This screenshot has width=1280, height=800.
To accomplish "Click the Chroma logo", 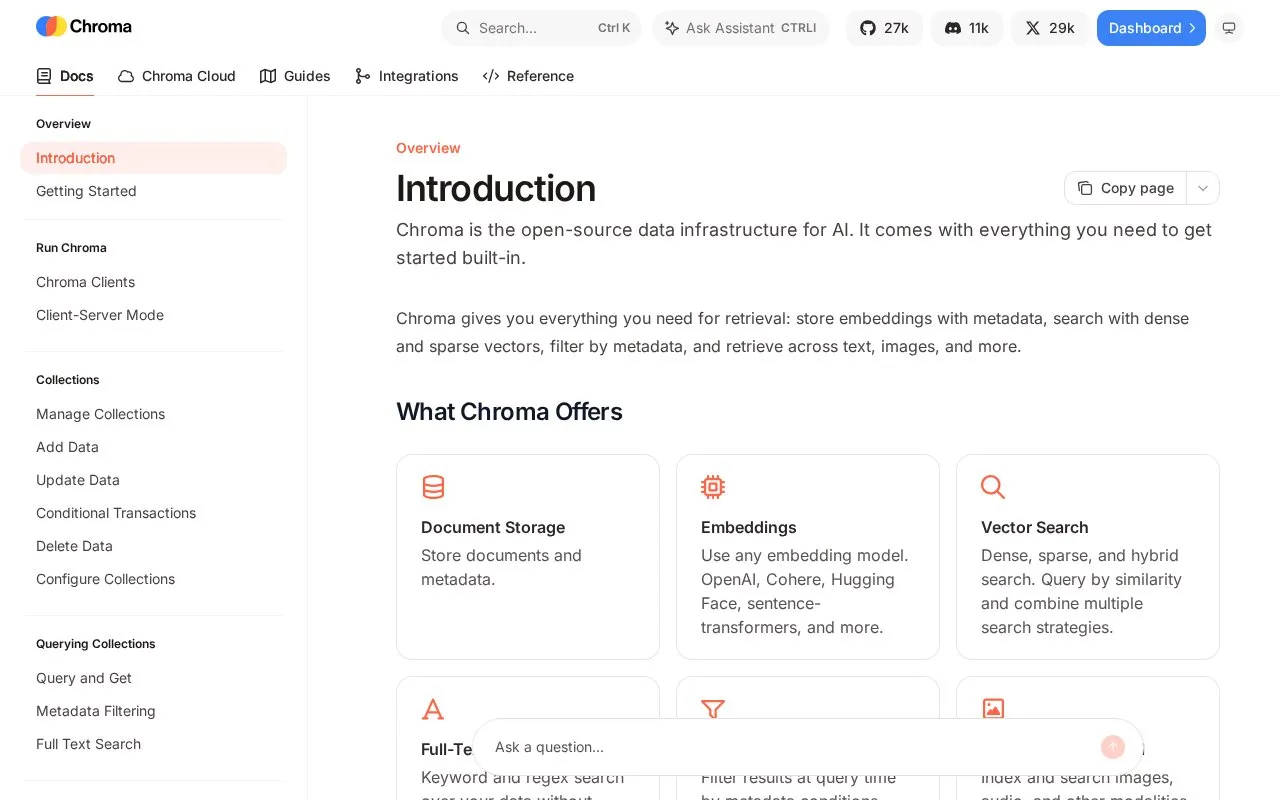I will click(x=84, y=27).
